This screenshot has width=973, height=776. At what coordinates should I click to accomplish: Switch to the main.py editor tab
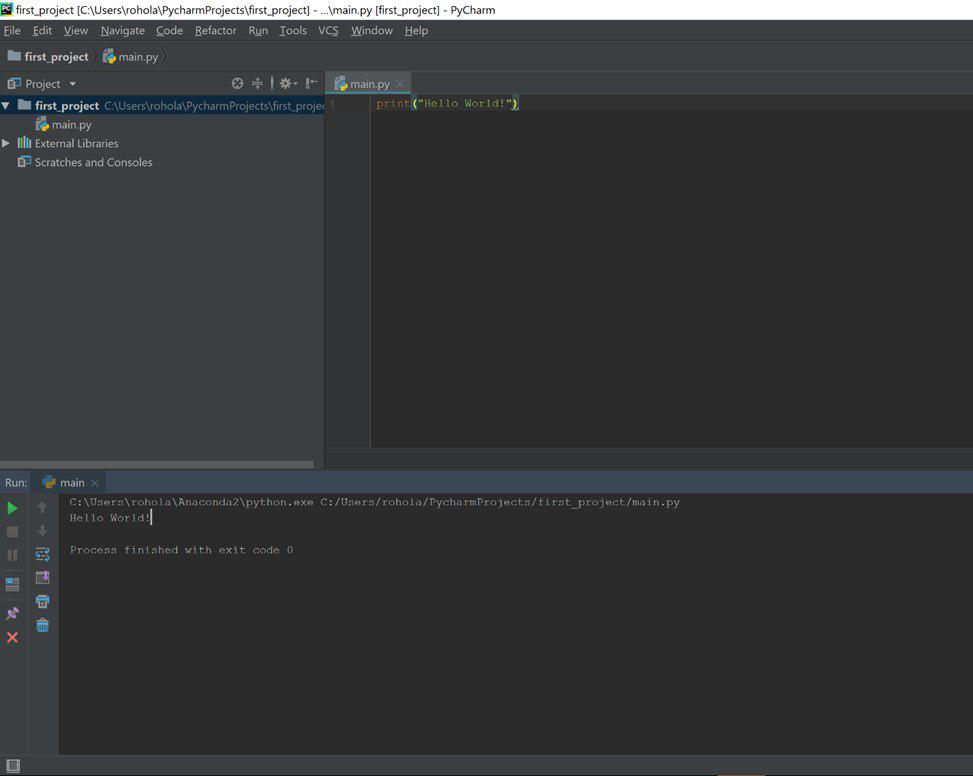point(368,84)
